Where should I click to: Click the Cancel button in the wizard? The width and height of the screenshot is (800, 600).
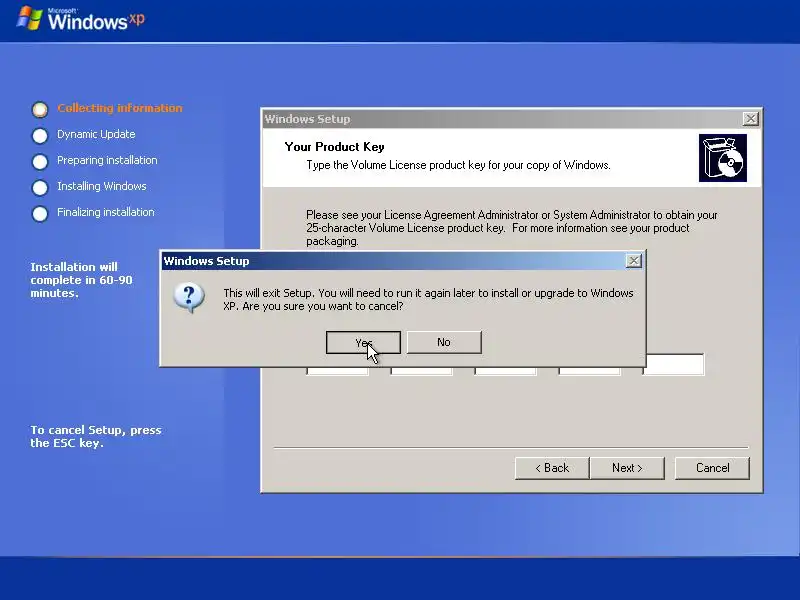[x=712, y=468]
